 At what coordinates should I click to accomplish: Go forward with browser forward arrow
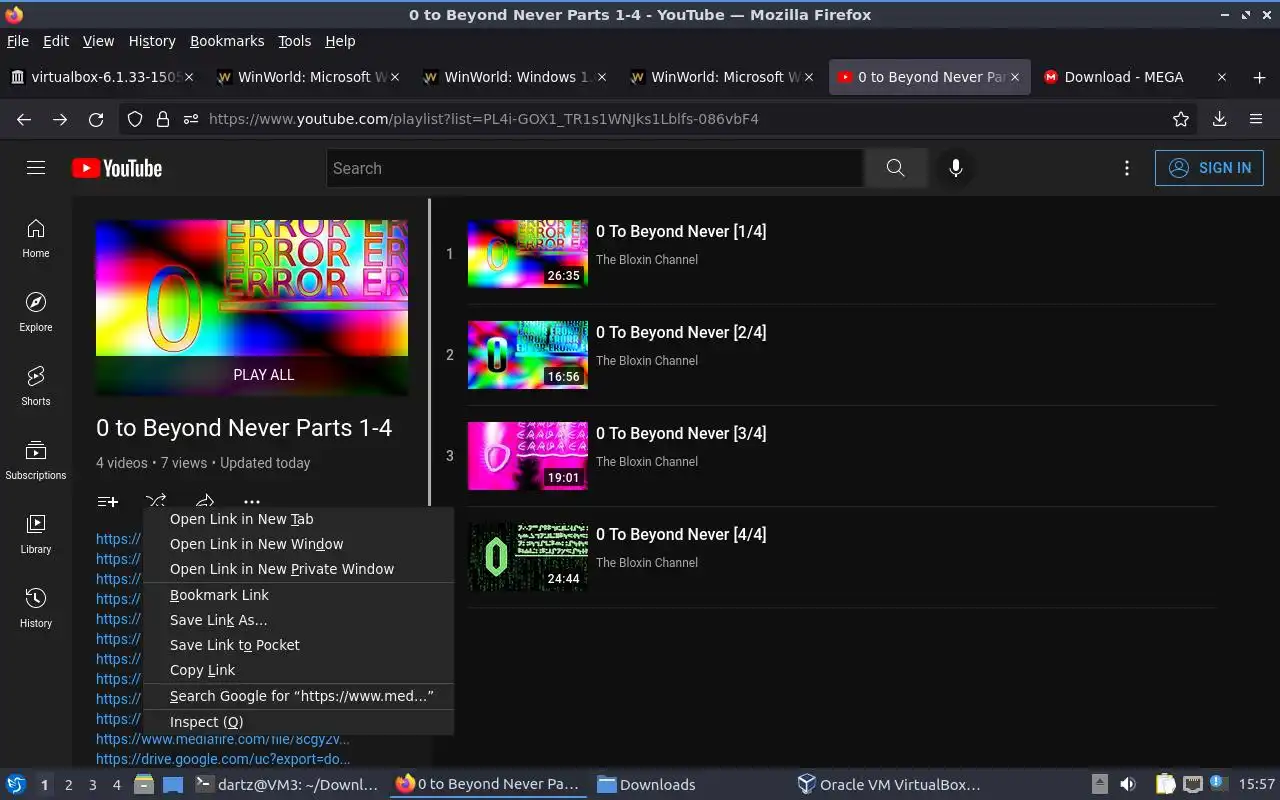click(x=60, y=119)
